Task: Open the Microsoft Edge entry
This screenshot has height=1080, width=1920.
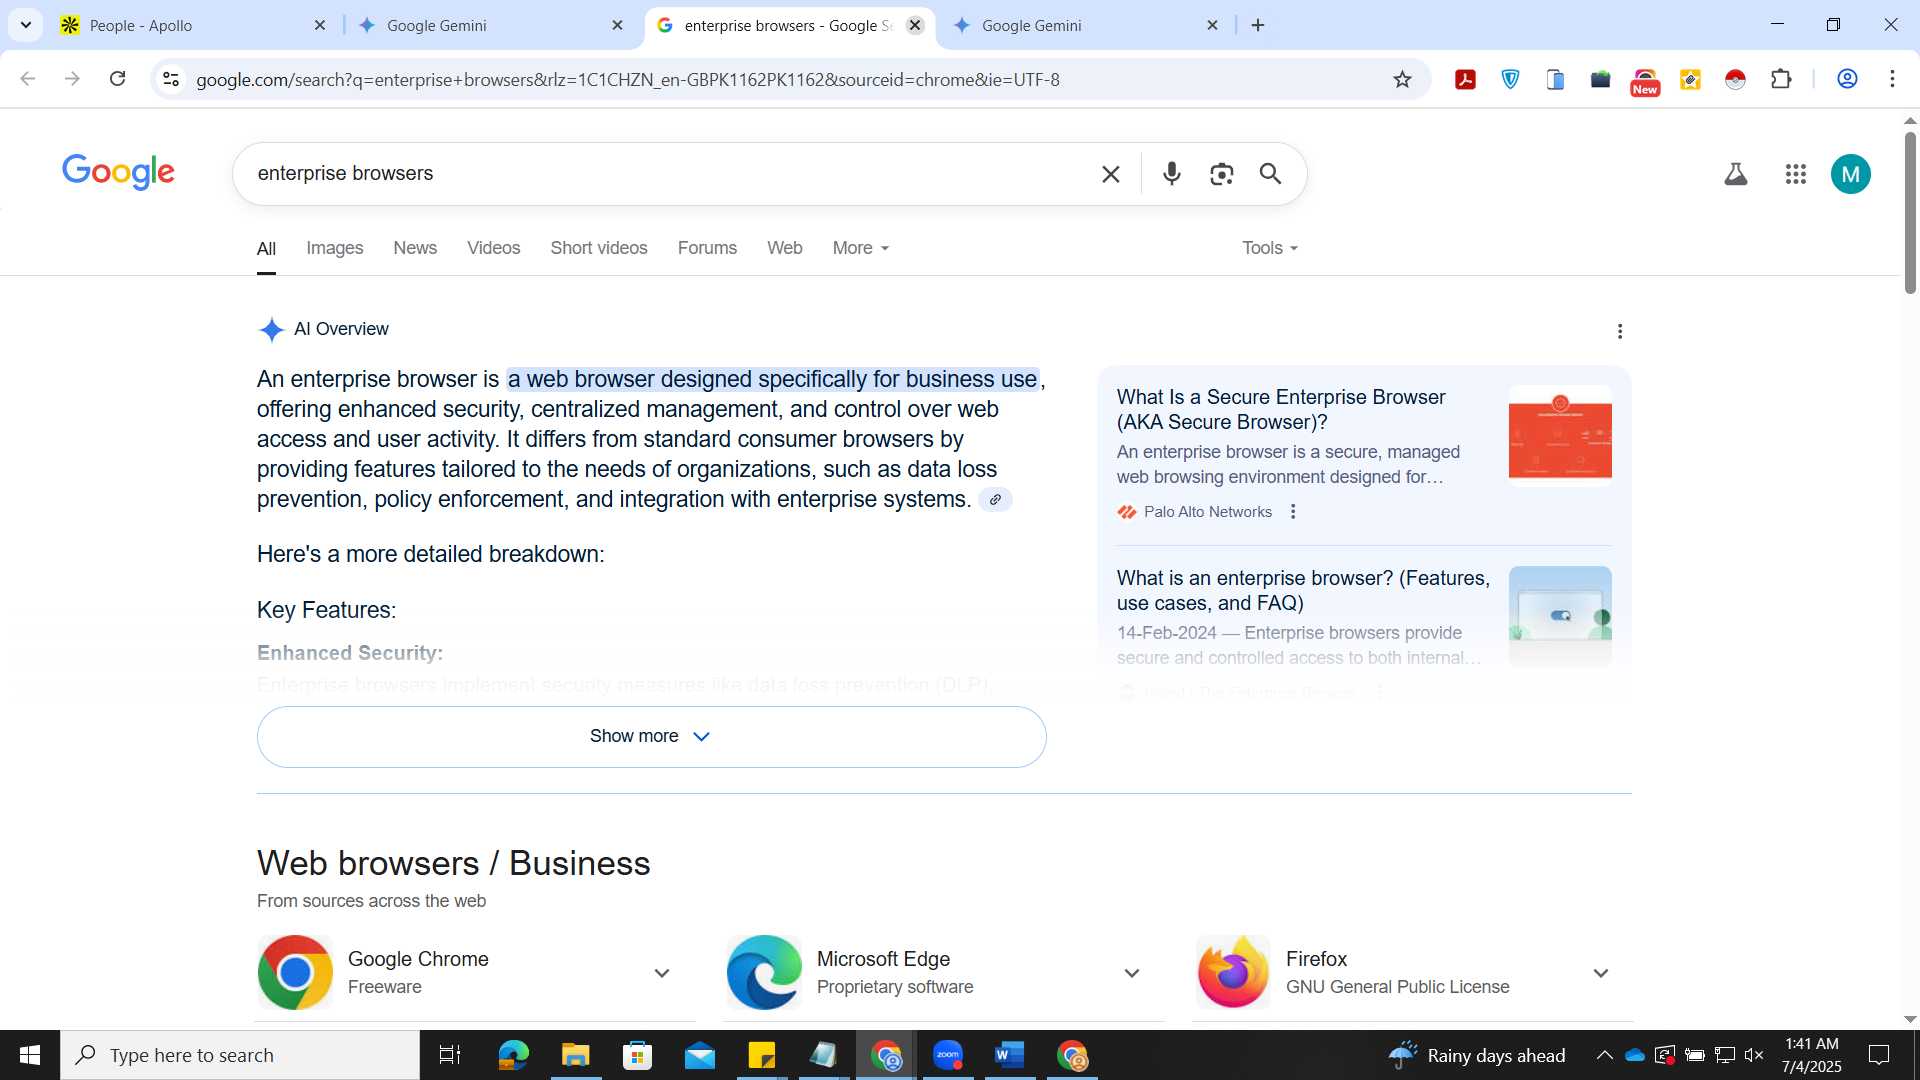Action: pos(945,973)
